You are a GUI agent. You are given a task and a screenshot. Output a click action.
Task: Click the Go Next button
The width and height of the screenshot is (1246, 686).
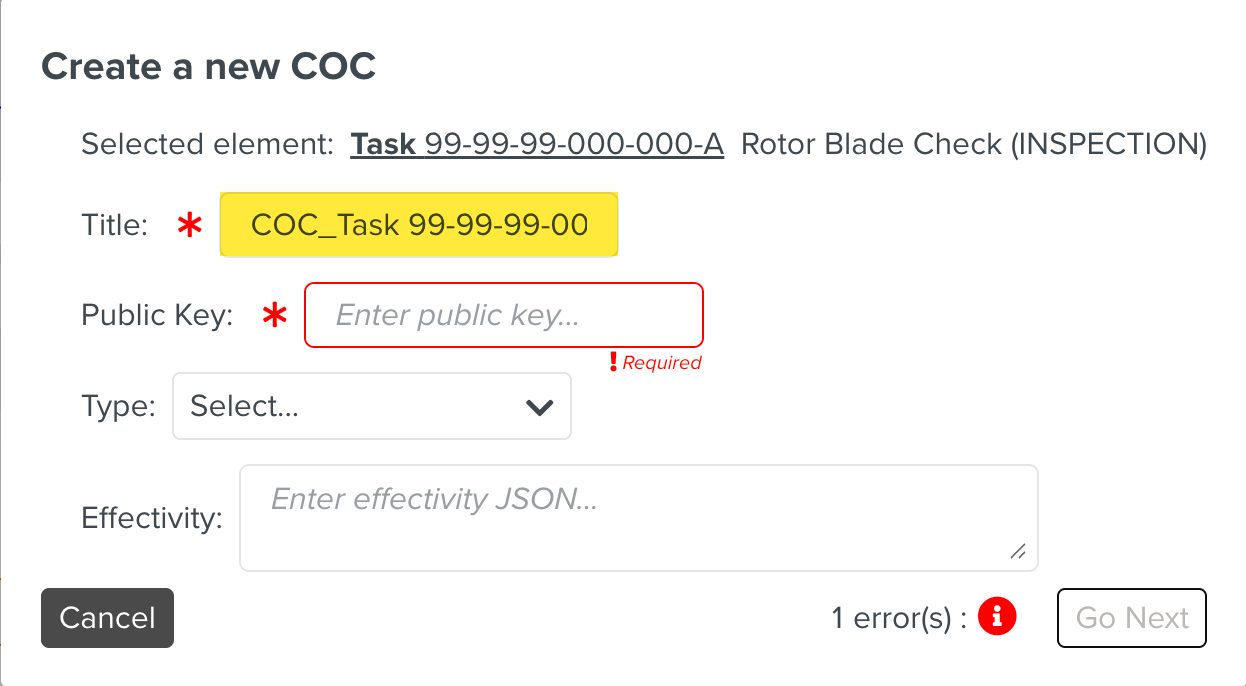tap(1131, 618)
